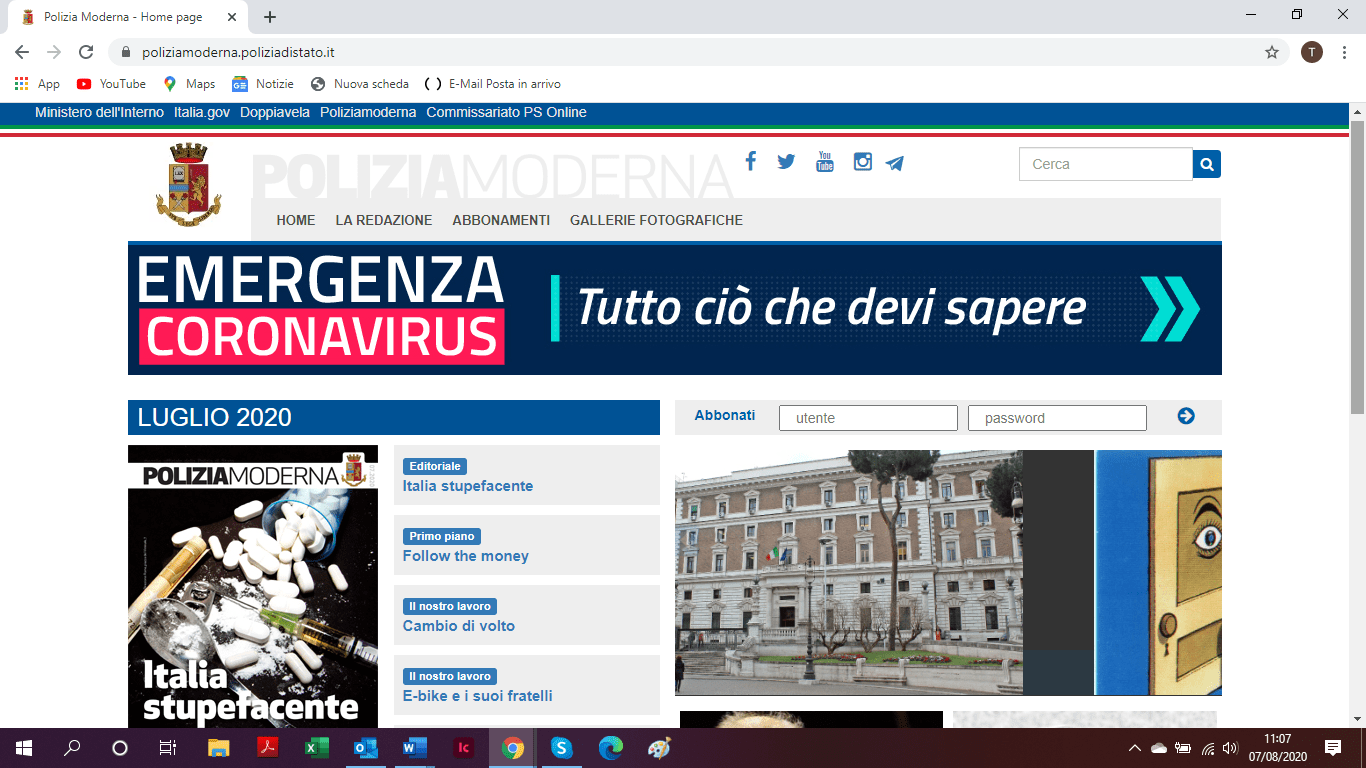This screenshot has width=1366, height=768.
Task: Click the browser forward arrow
Action: coord(54,52)
